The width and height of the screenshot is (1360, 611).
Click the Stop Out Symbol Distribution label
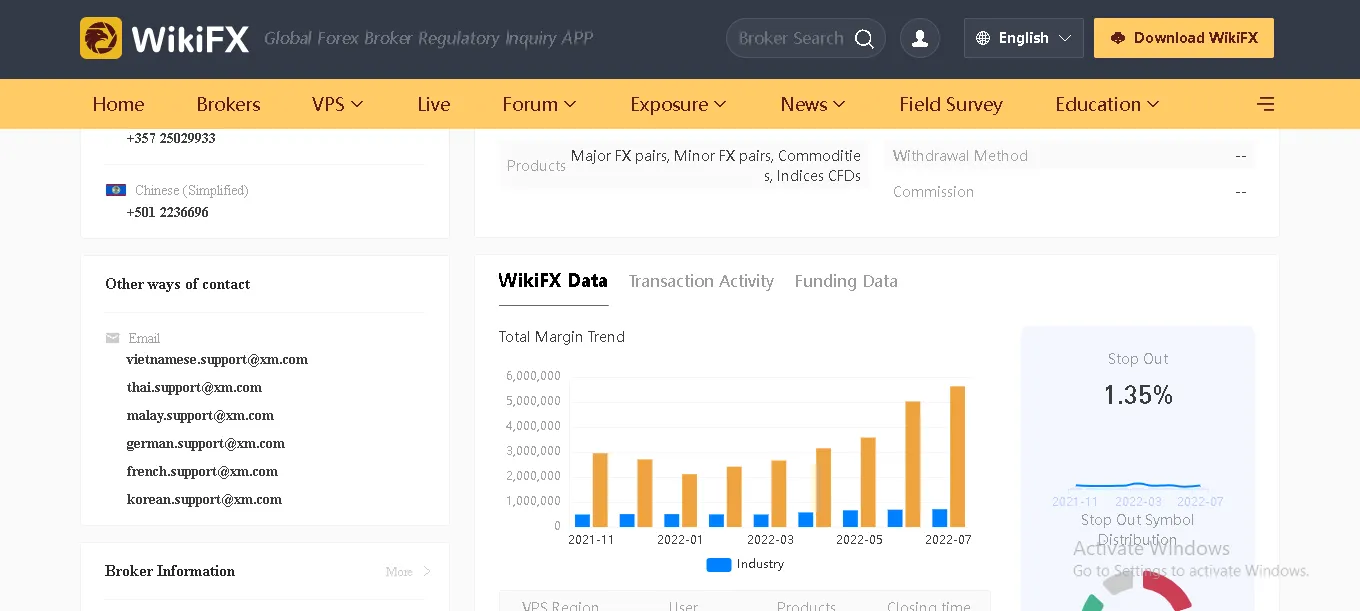coord(1137,530)
